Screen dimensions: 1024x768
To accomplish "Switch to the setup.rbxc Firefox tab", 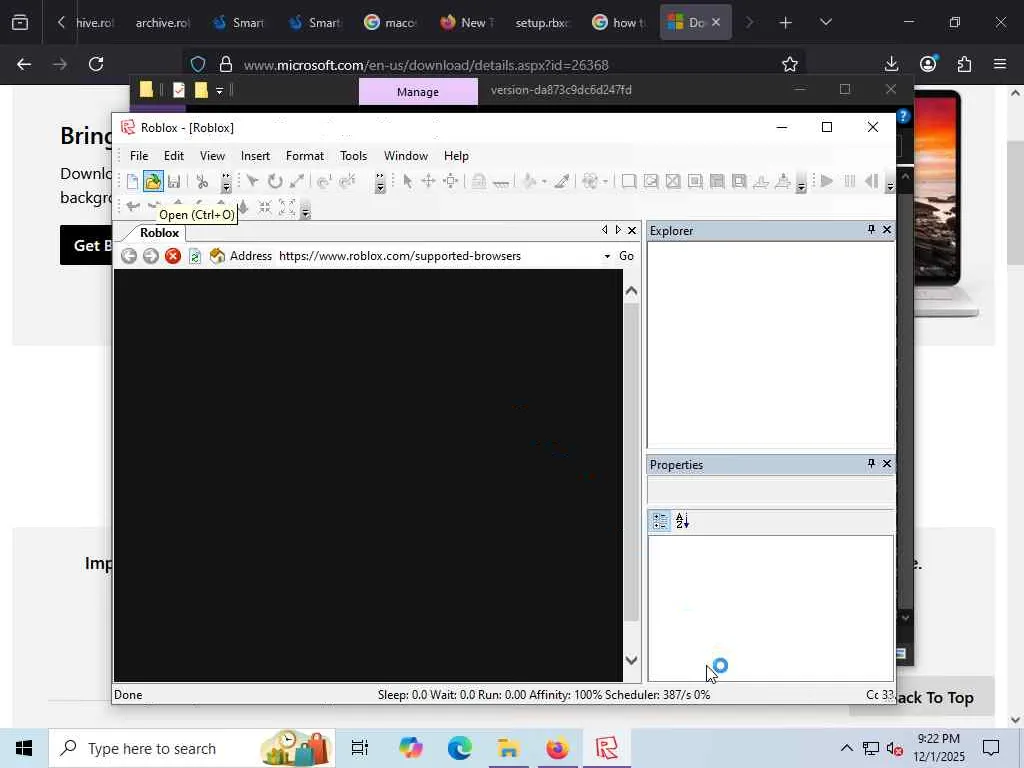I will [541, 22].
